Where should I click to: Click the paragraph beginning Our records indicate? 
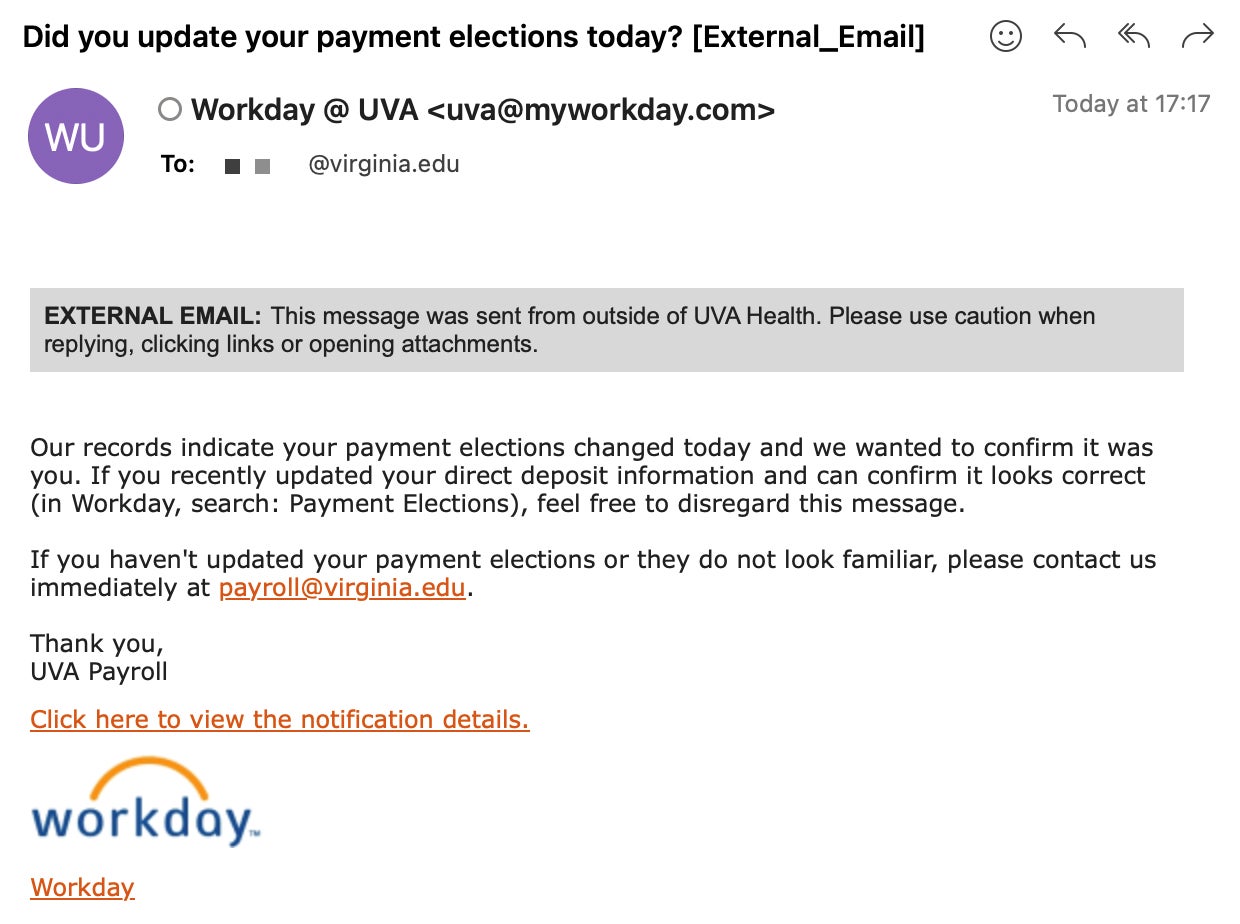click(591, 475)
